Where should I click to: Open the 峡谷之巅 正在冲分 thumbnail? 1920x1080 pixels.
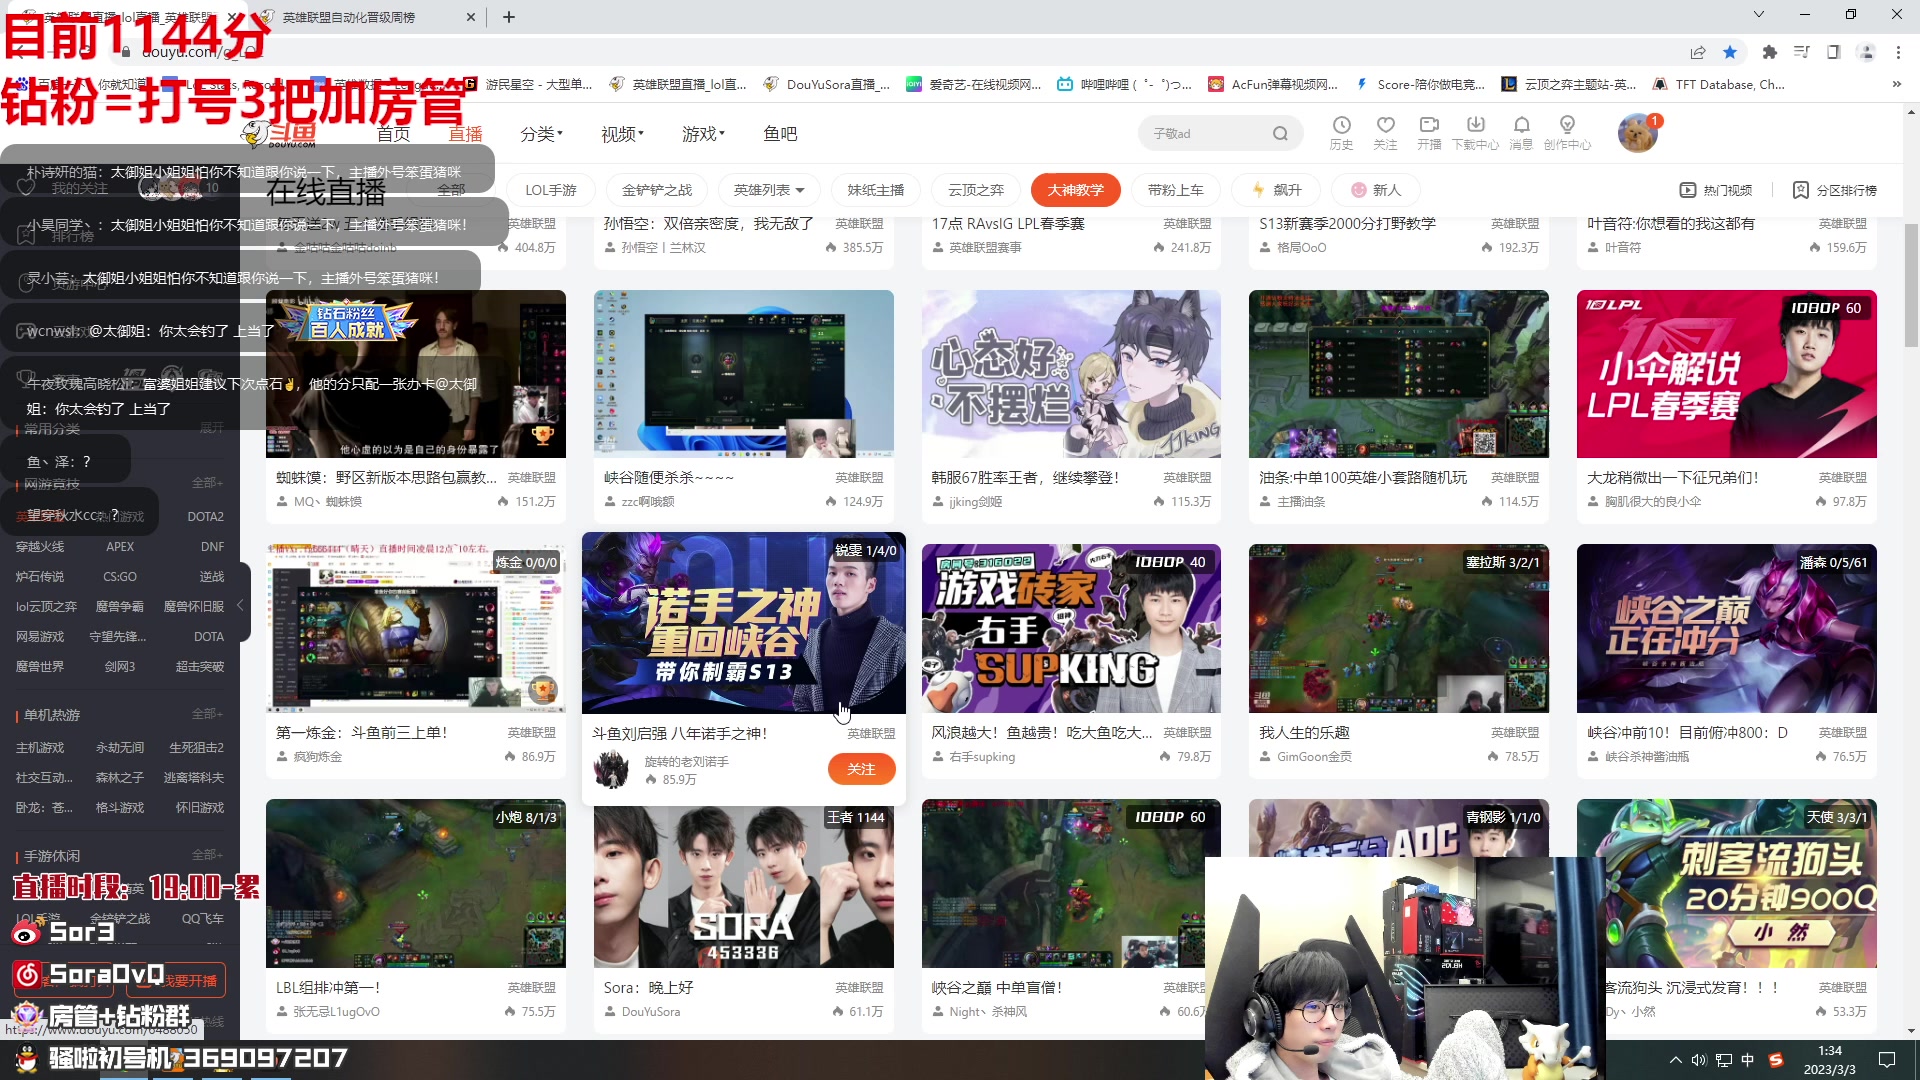(x=1726, y=628)
